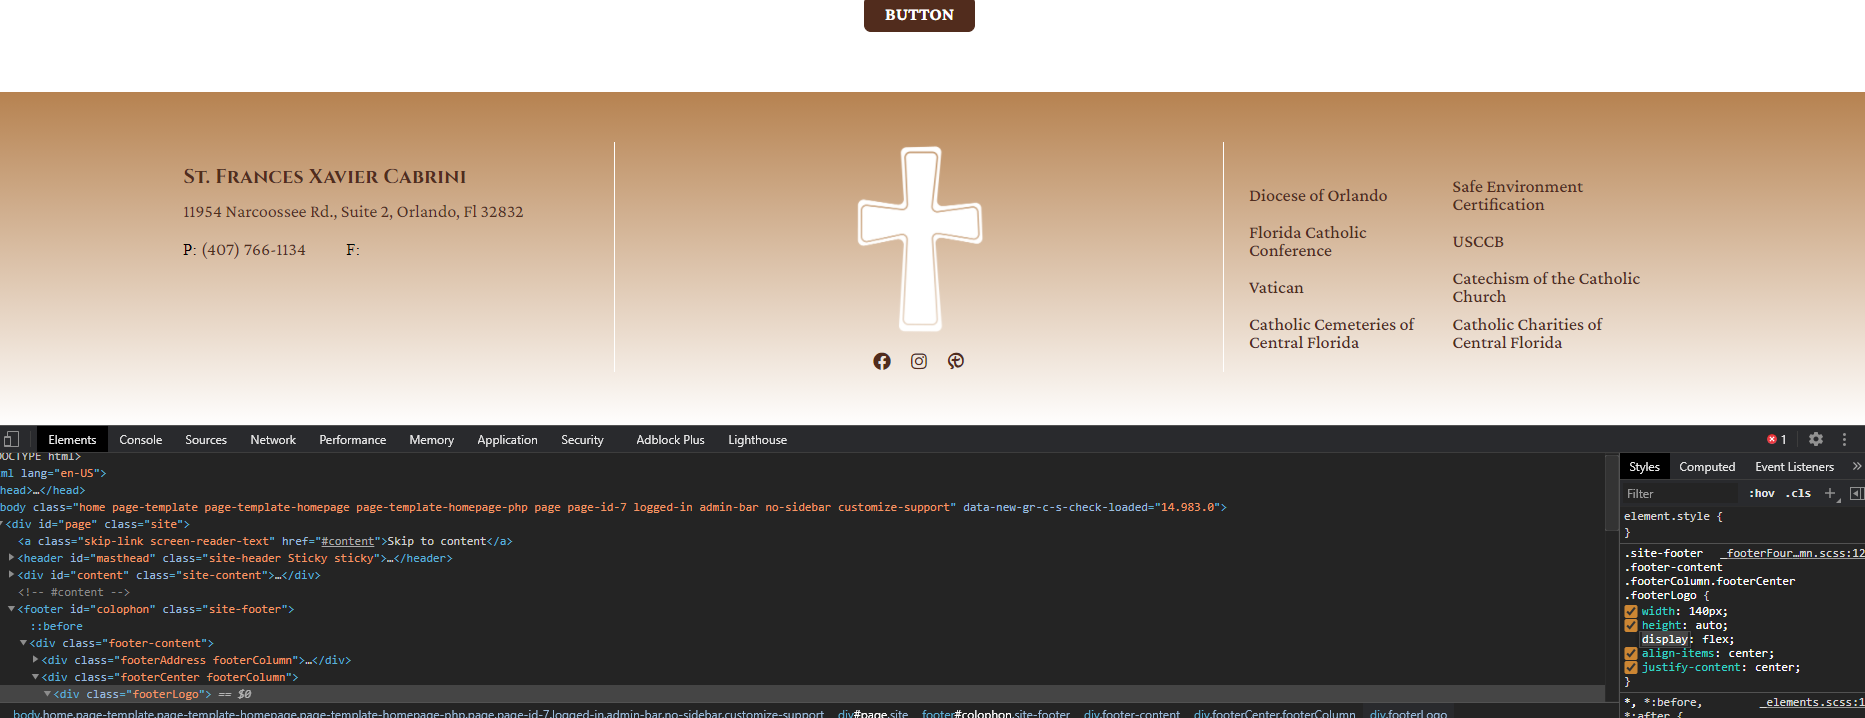Open the Computed styles tab
Image resolution: width=1865 pixels, height=718 pixels.
point(1706,466)
